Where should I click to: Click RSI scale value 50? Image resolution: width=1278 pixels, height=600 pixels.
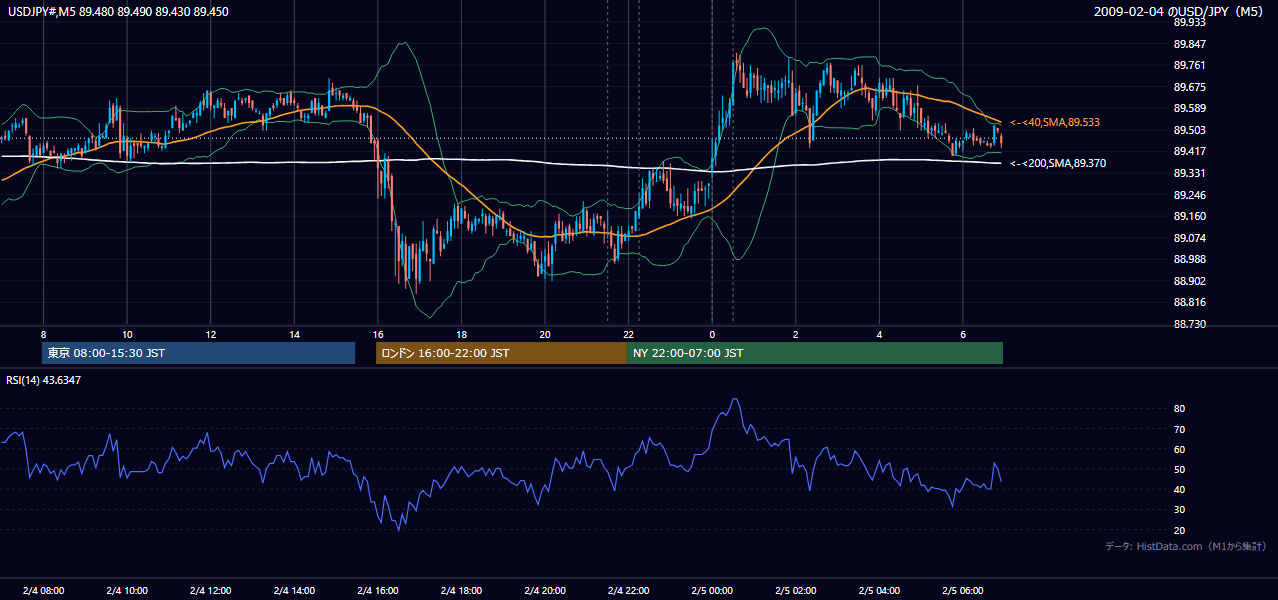(x=1179, y=469)
